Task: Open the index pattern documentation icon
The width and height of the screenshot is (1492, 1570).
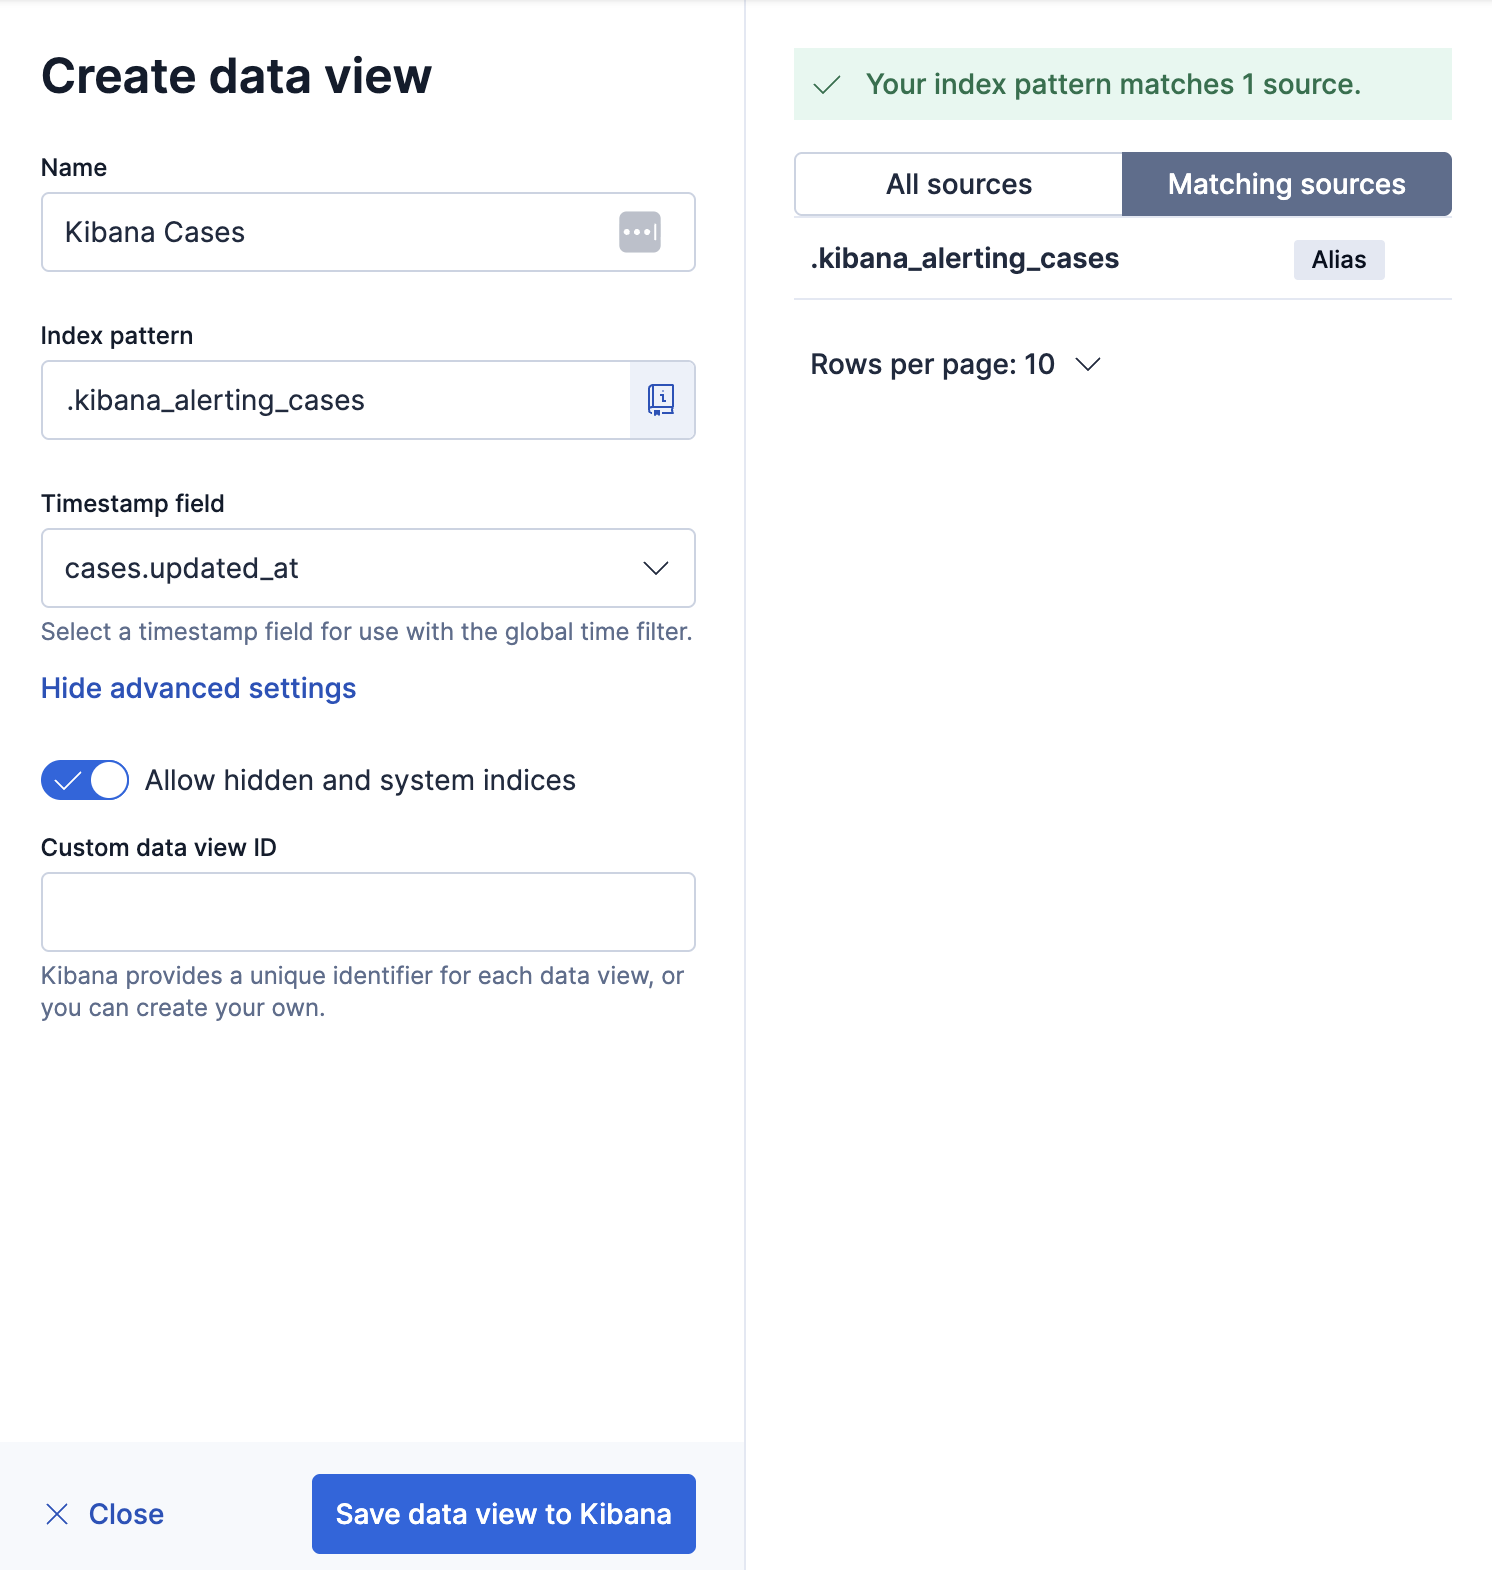Action: tap(662, 400)
